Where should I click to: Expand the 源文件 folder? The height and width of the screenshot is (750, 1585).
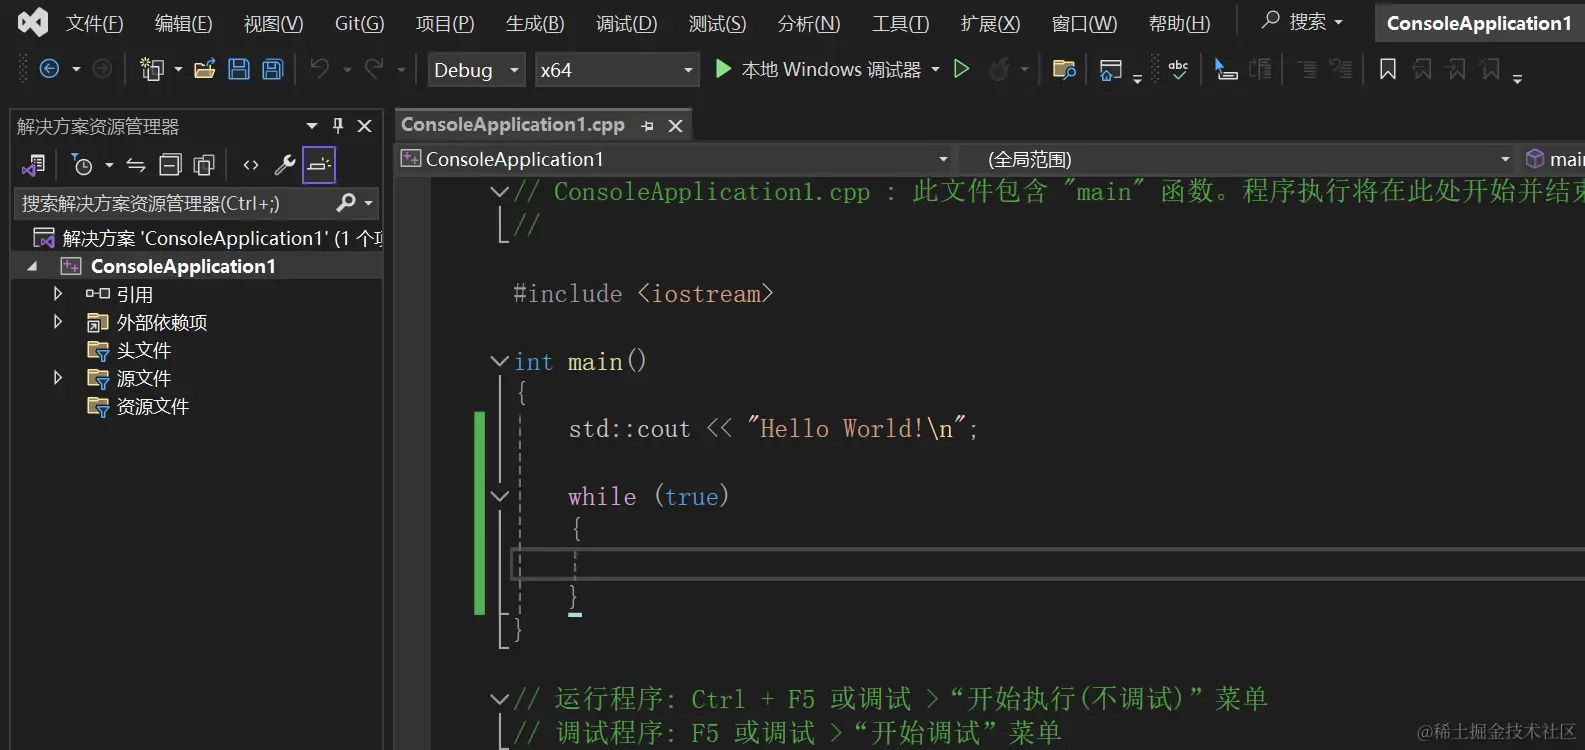(x=58, y=378)
